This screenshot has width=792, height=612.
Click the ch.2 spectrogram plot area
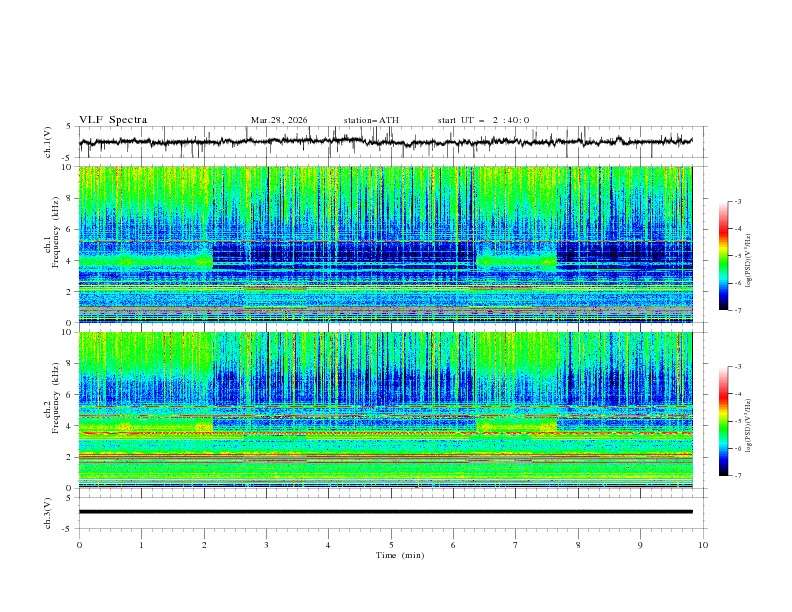[x=386, y=410]
